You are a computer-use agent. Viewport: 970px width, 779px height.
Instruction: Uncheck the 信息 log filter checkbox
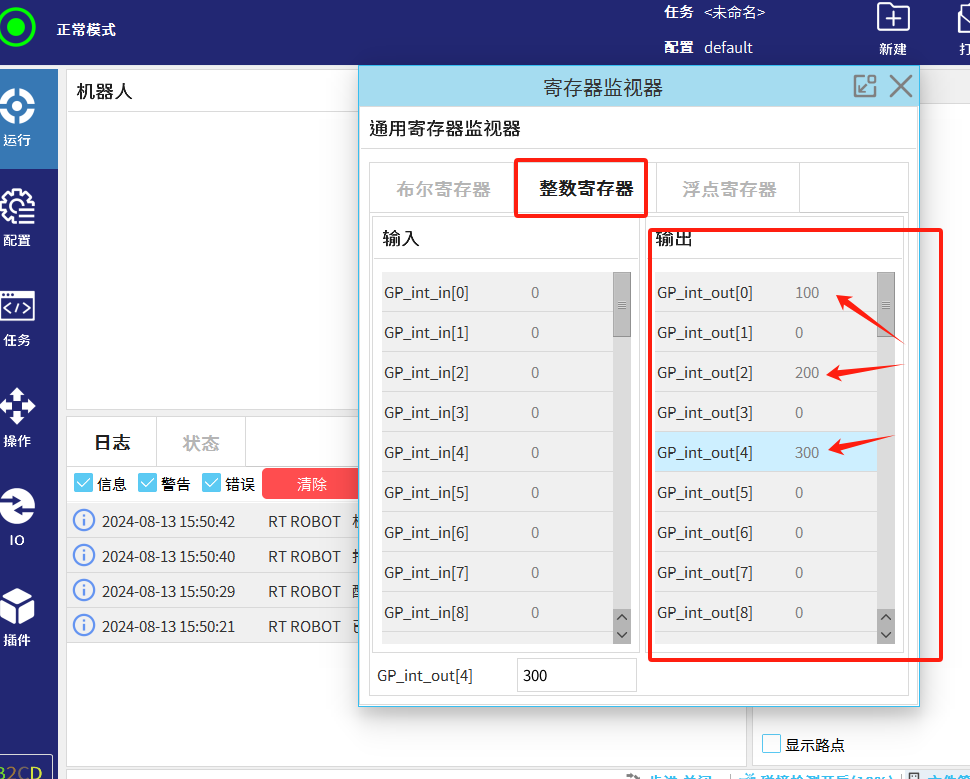coord(84,483)
